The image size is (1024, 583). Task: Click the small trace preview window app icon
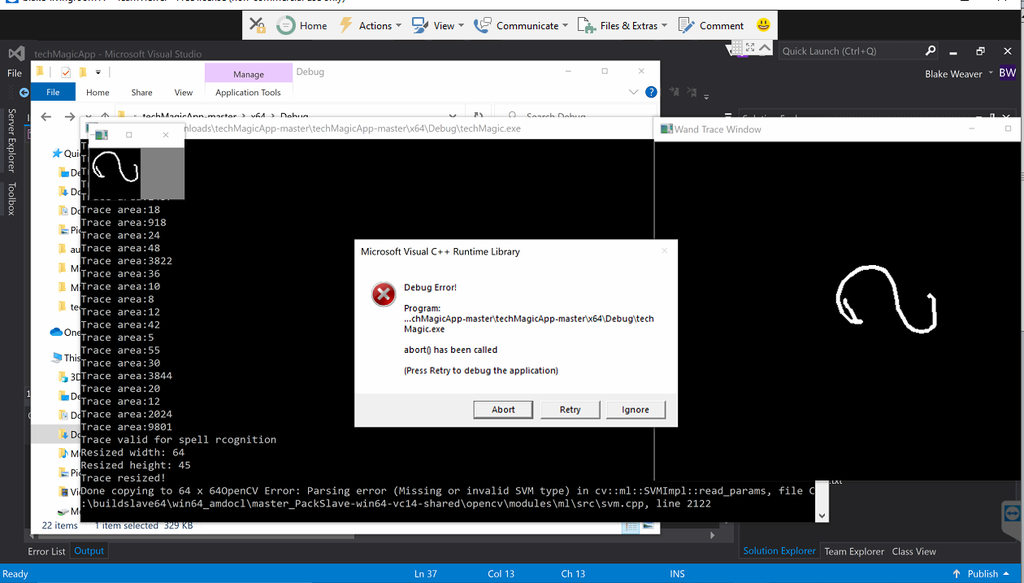(x=101, y=134)
